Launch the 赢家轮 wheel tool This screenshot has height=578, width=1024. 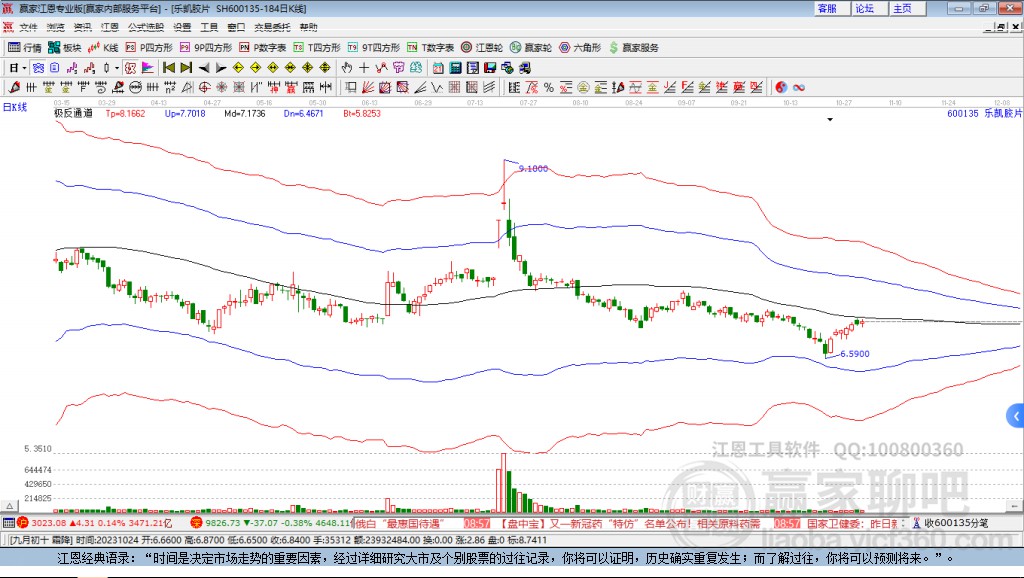click(x=531, y=48)
